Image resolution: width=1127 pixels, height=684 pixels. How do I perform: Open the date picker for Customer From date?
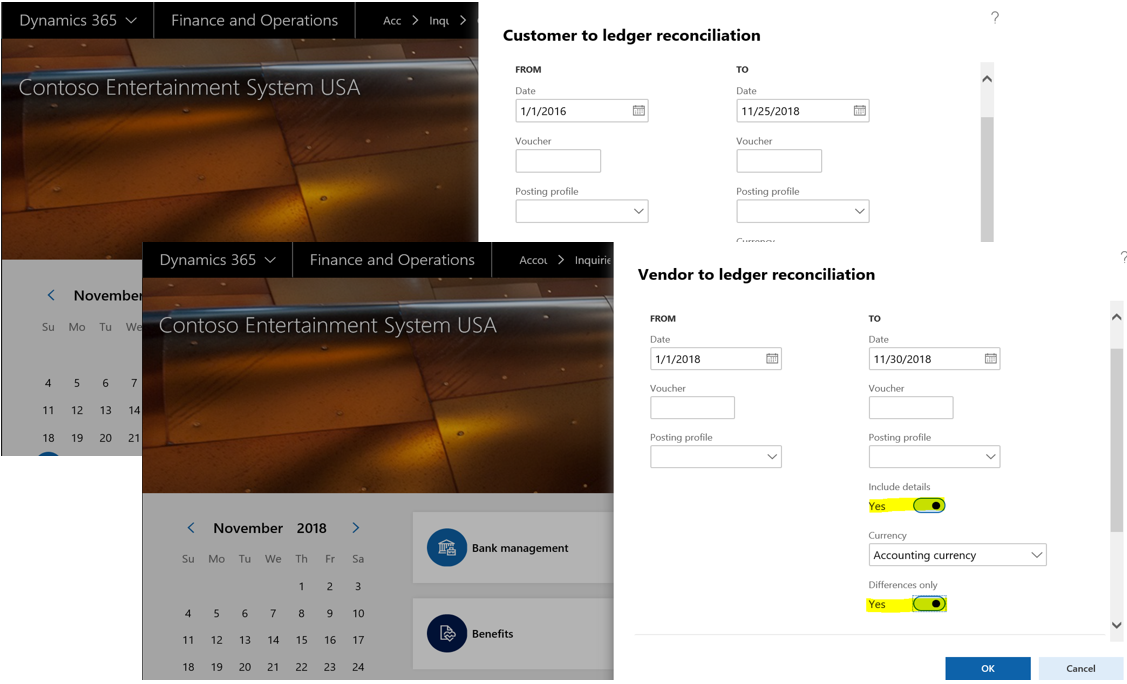point(639,110)
